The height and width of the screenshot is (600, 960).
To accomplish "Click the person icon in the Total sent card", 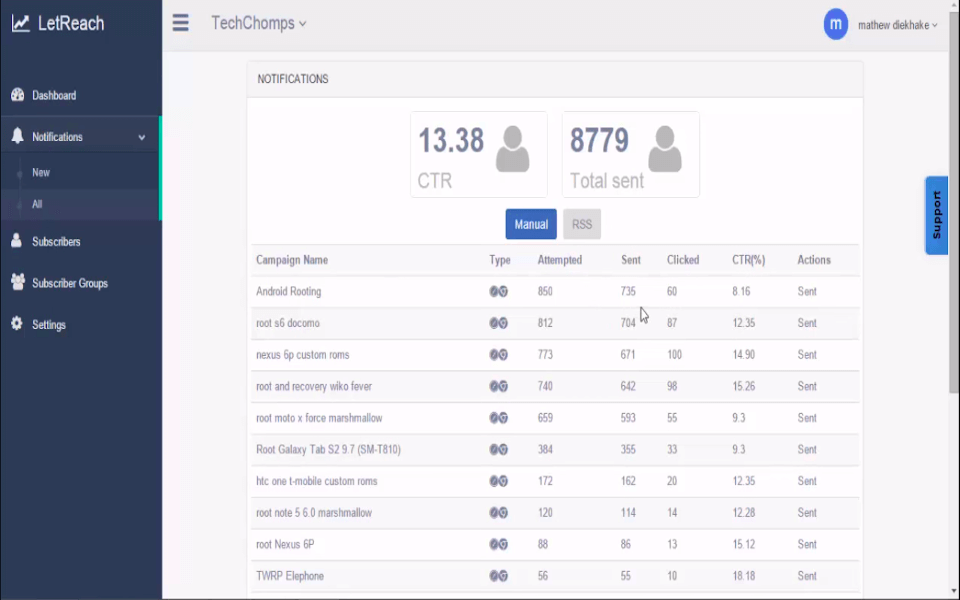I will [664, 149].
